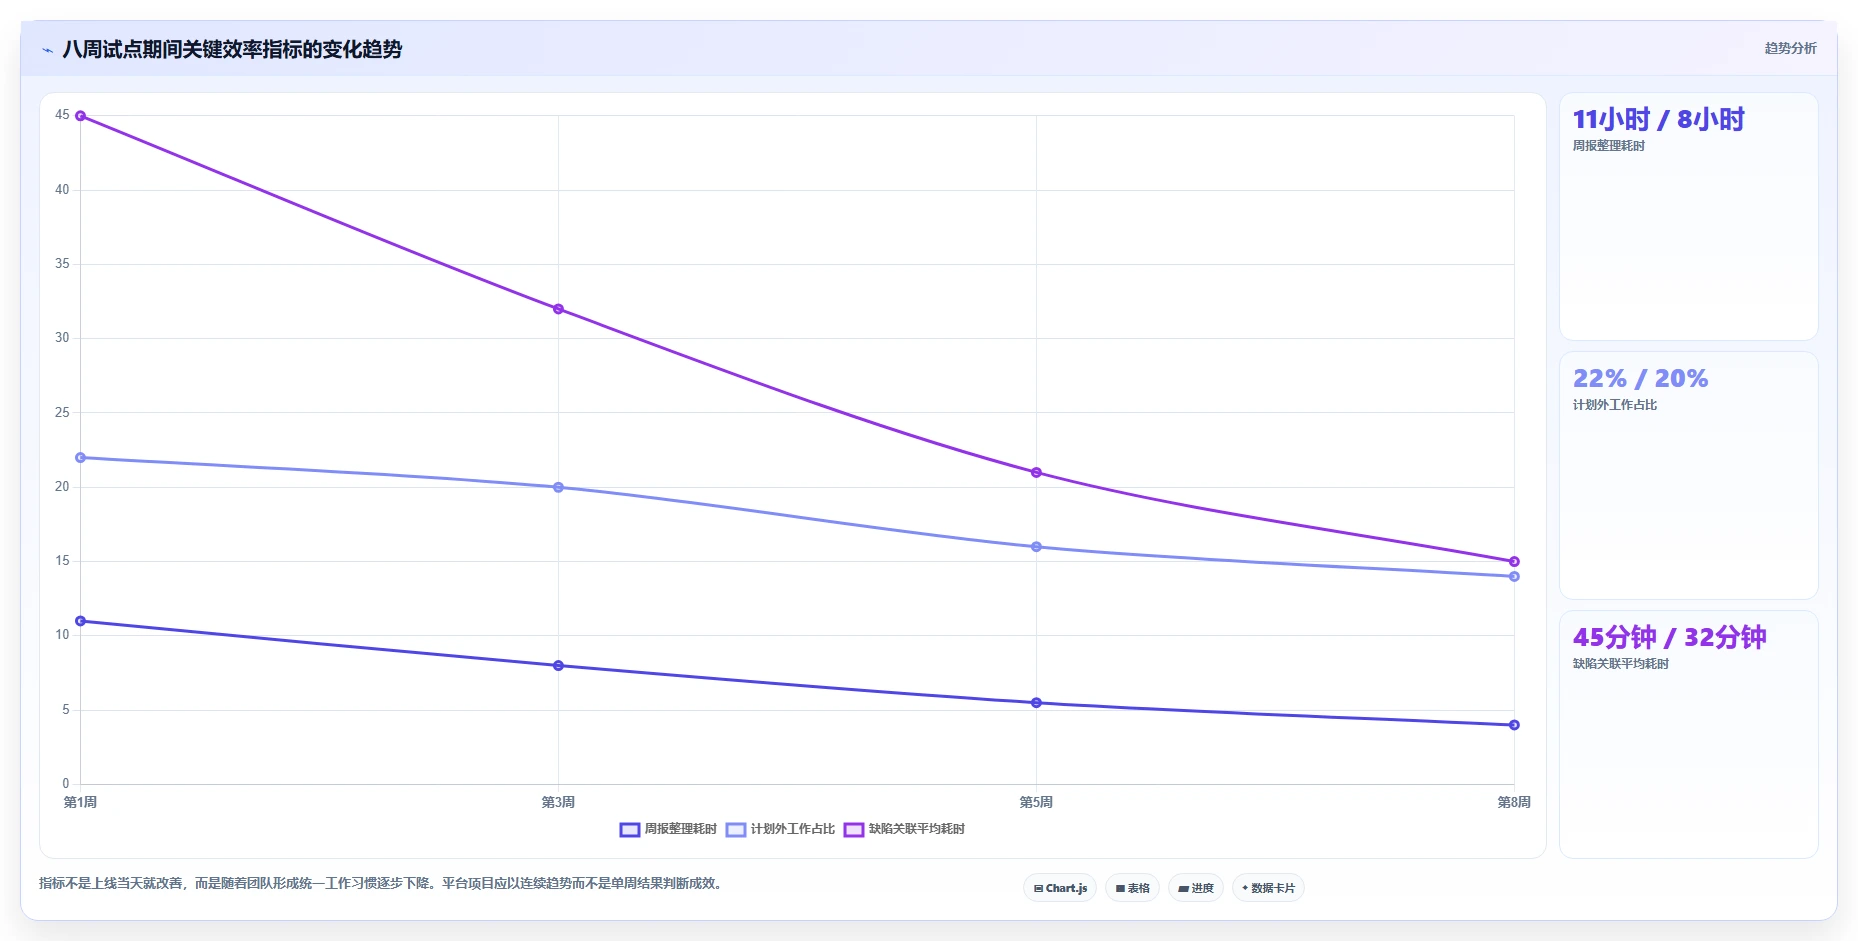
Task: Click the 11小时 / 8小时 card value
Action: point(1658,120)
